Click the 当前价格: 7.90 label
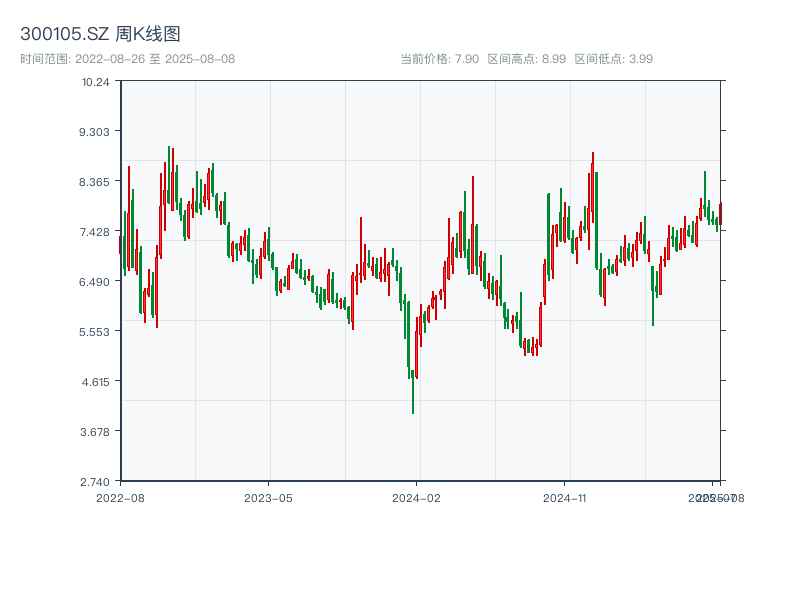800x600 pixels. pyautogui.click(x=439, y=59)
